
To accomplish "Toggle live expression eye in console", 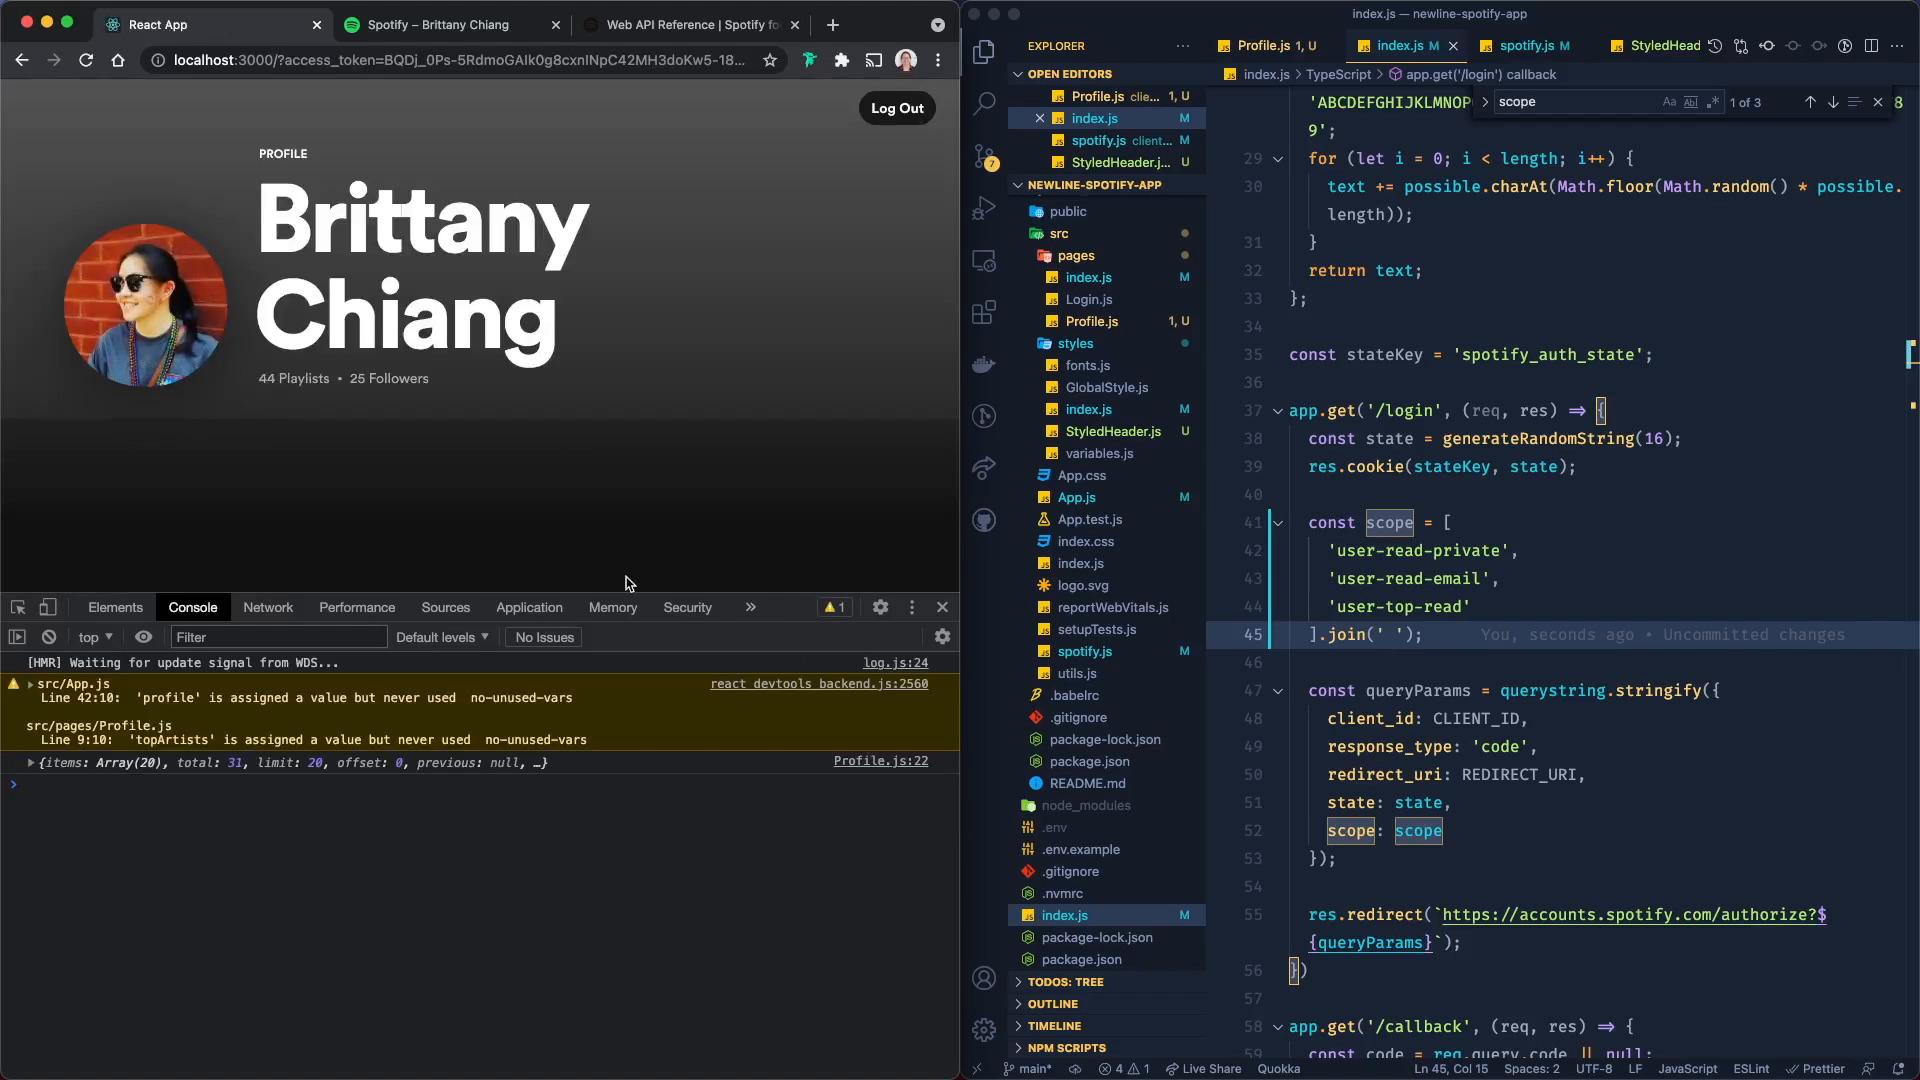I will (x=144, y=637).
